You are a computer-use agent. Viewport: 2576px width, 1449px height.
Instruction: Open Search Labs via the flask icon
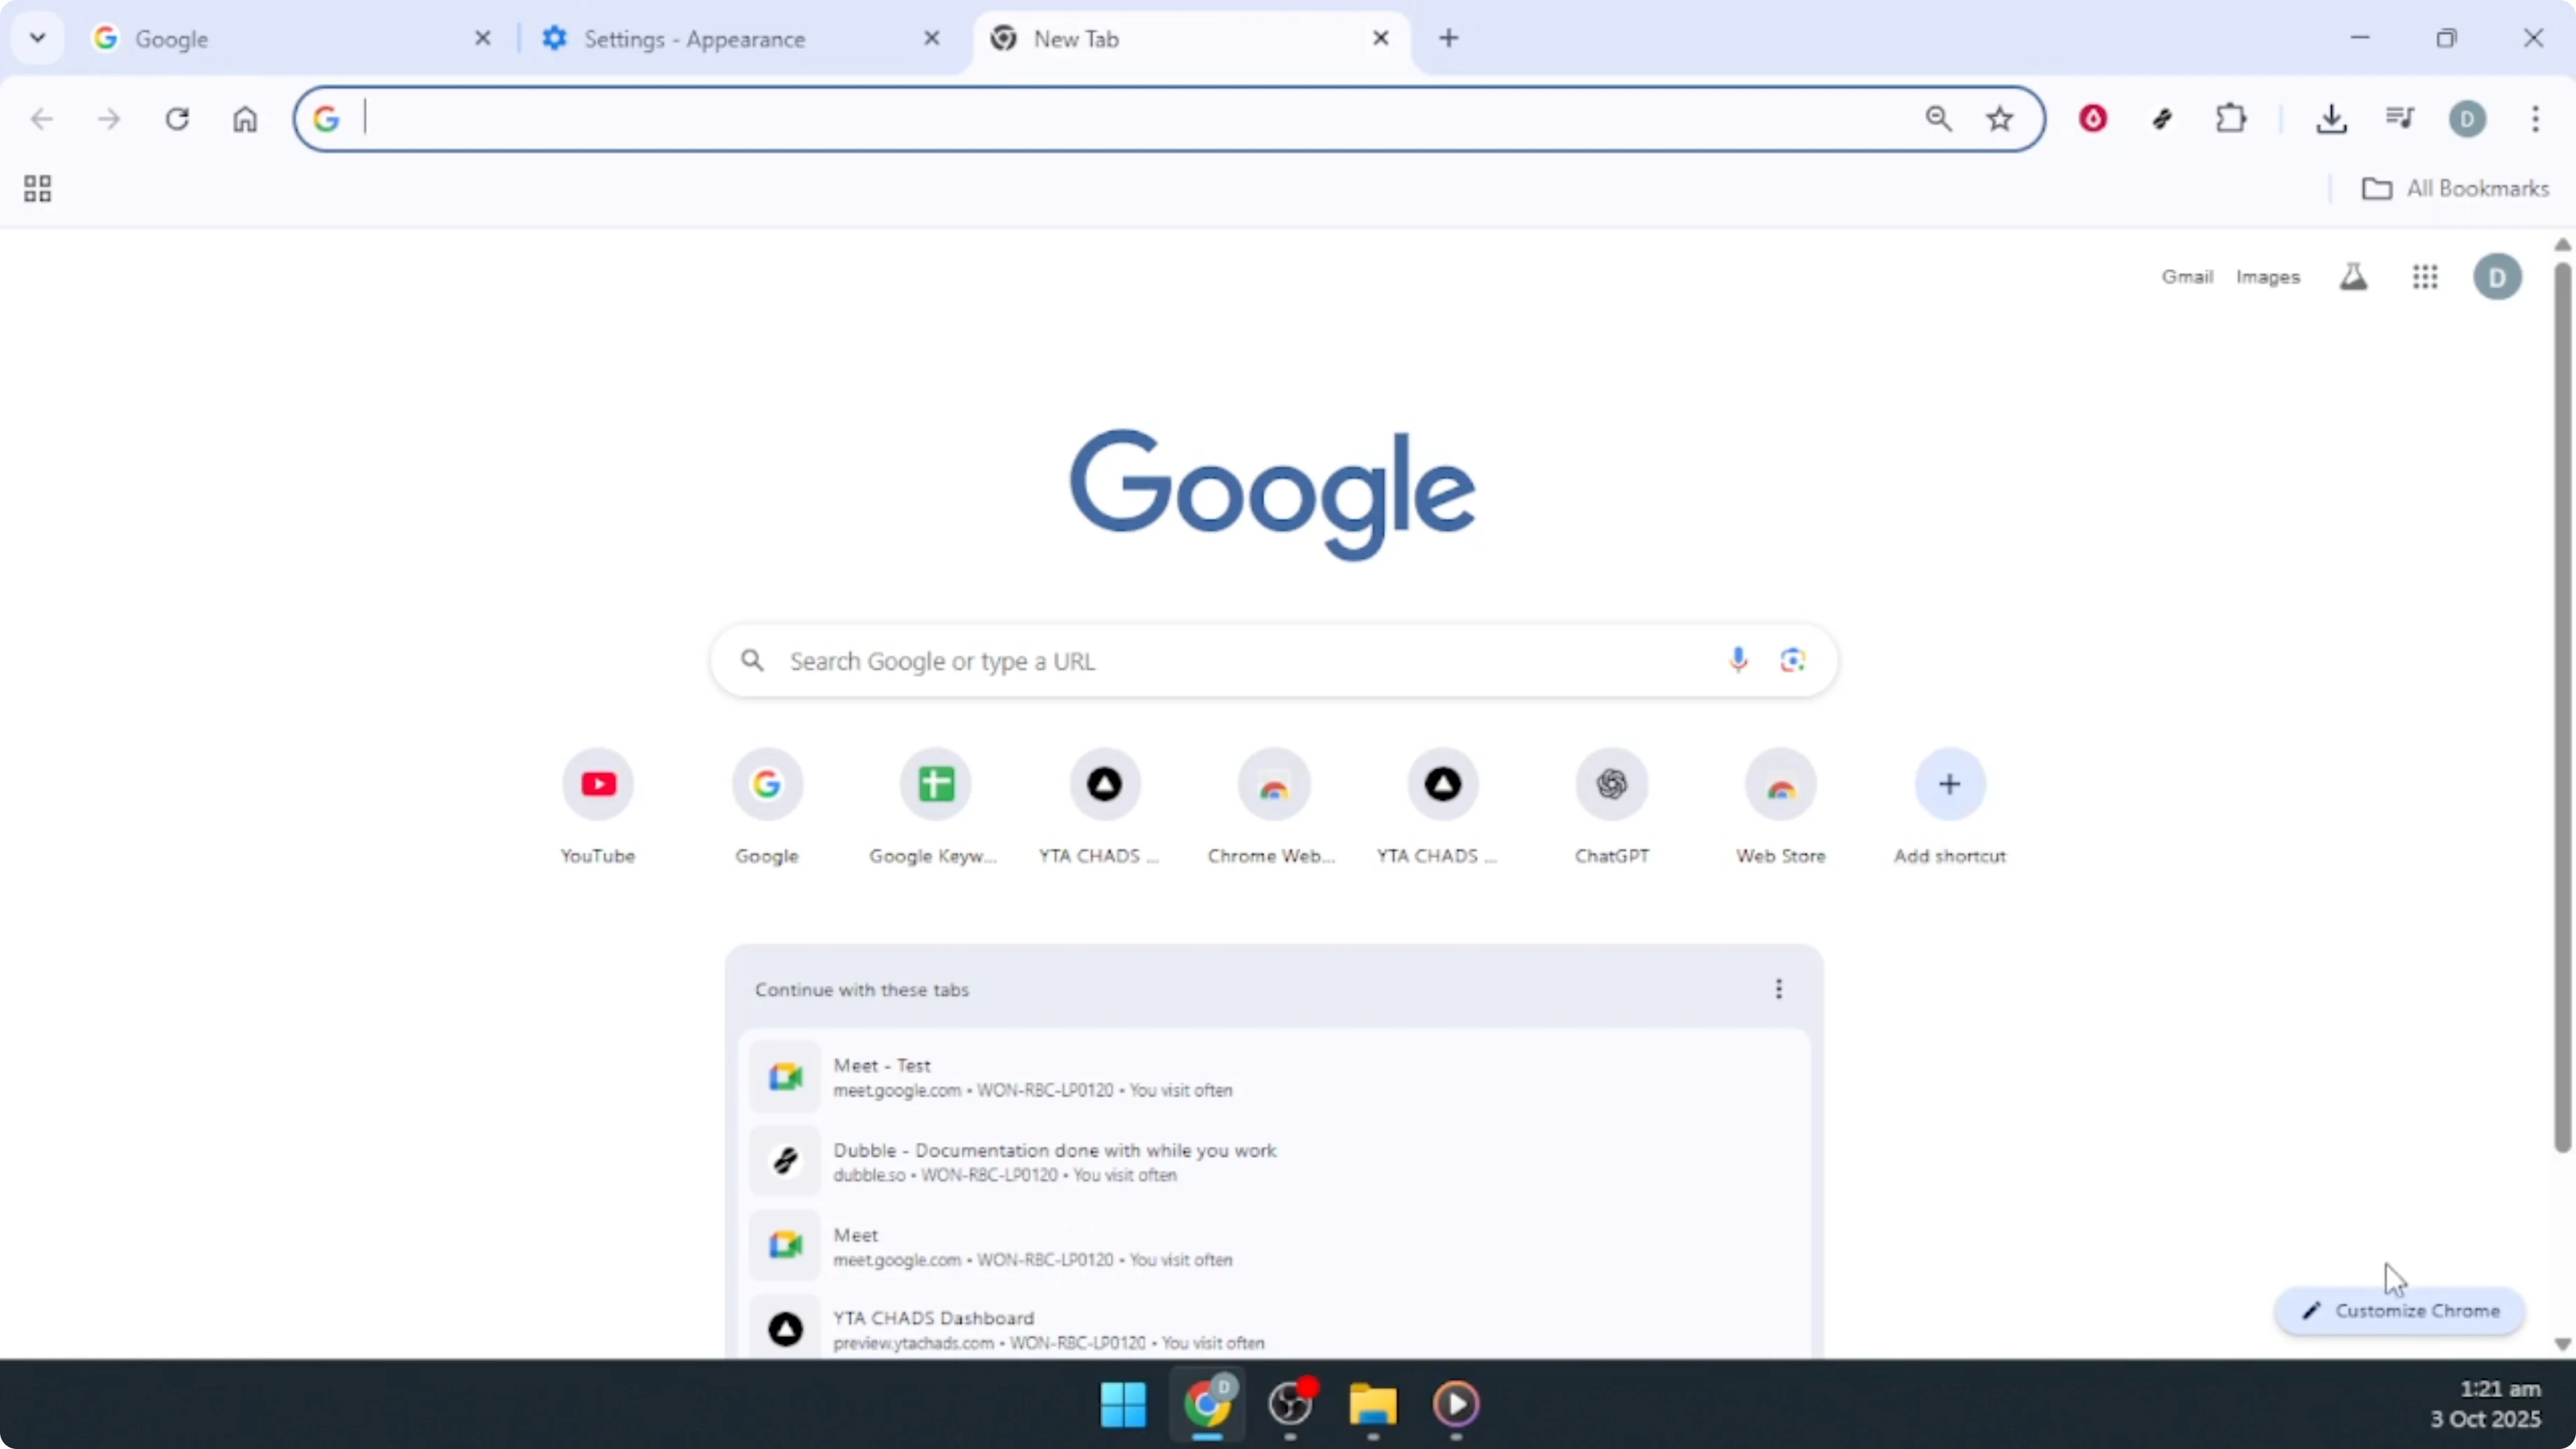click(x=2354, y=277)
